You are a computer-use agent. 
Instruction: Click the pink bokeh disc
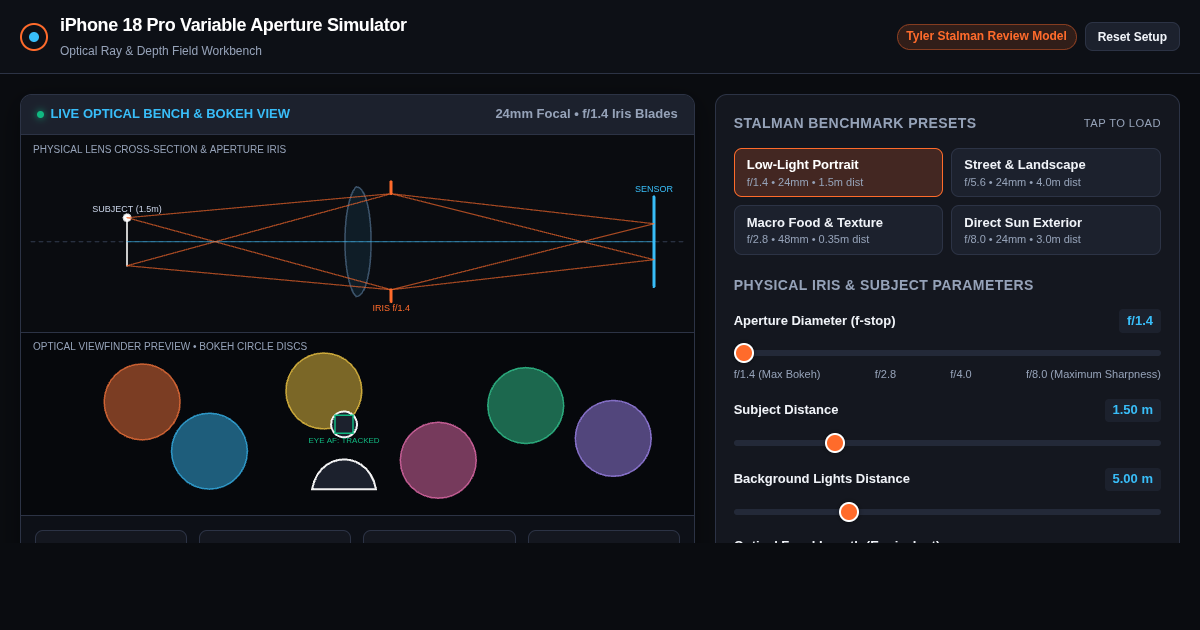click(438, 460)
